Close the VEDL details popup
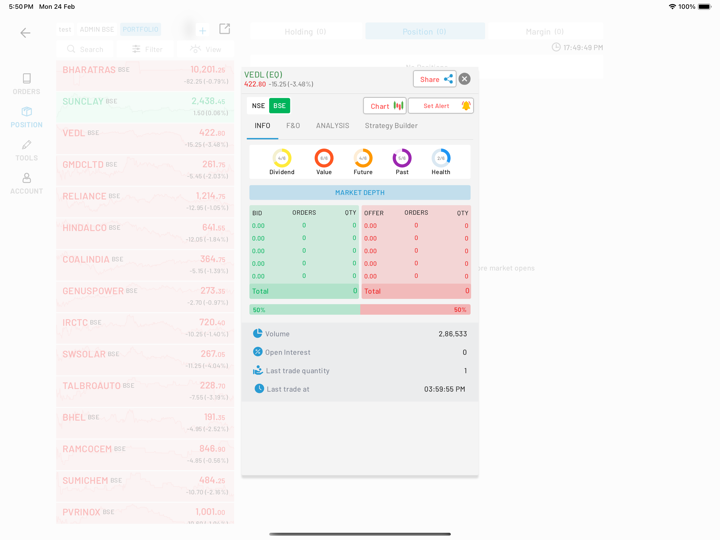The image size is (720, 540). 465,79
